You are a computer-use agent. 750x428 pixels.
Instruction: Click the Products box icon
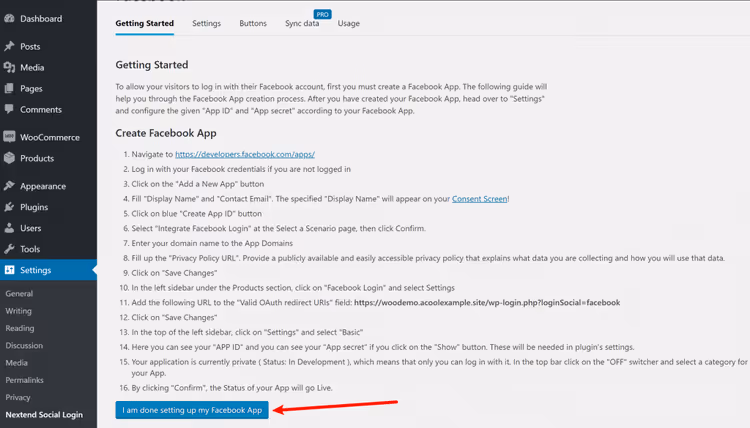[x=9, y=158]
